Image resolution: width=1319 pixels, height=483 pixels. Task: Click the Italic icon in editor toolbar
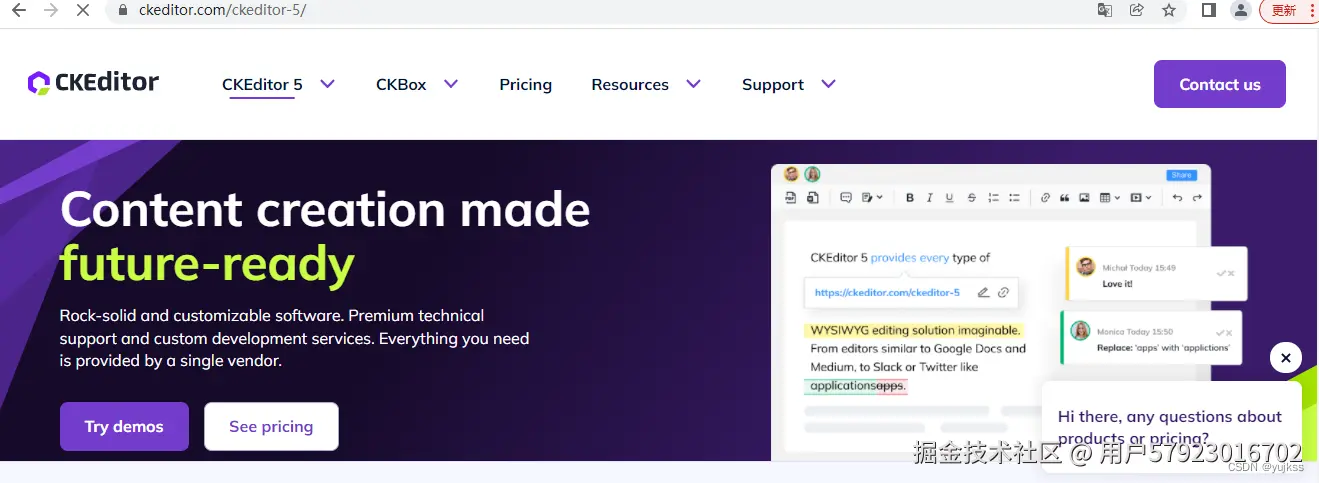coord(929,197)
